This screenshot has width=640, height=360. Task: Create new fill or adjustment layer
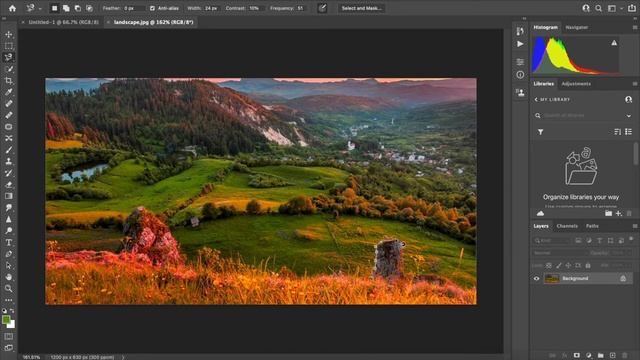pos(589,356)
